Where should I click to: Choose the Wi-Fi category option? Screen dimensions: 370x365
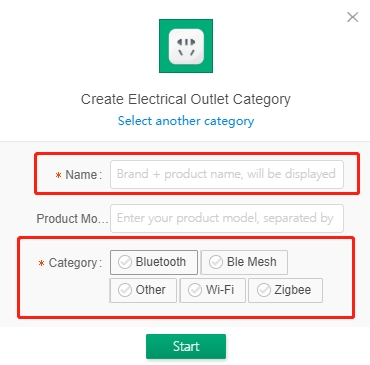[213, 290]
